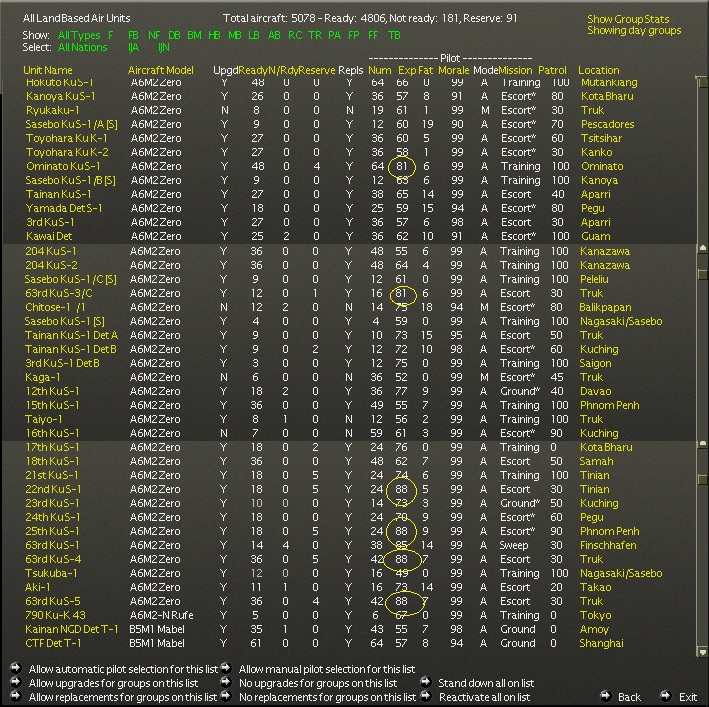
Task: Go to location Pescadores
Action: click(608, 124)
